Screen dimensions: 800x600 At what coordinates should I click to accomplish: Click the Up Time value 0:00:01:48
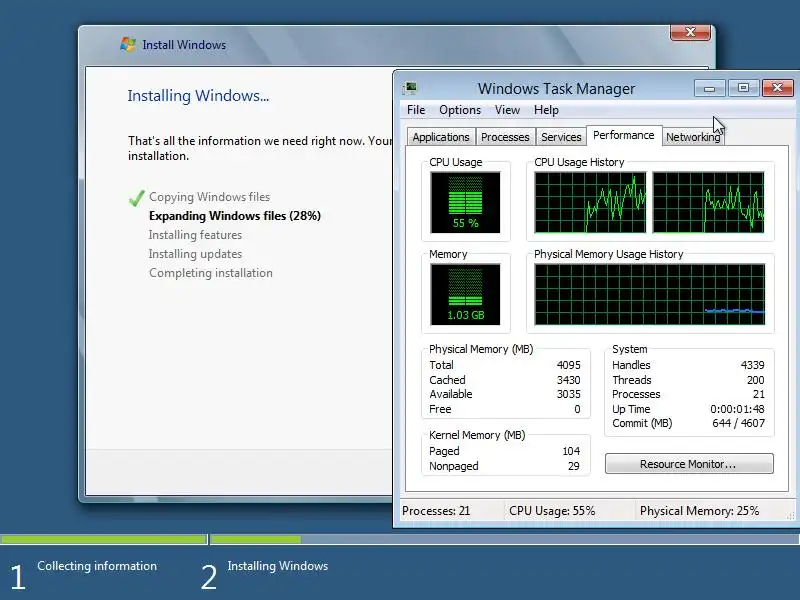[x=737, y=409]
